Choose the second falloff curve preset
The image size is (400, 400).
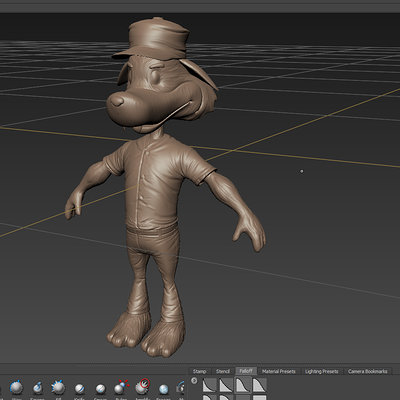(x=226, y=385)
